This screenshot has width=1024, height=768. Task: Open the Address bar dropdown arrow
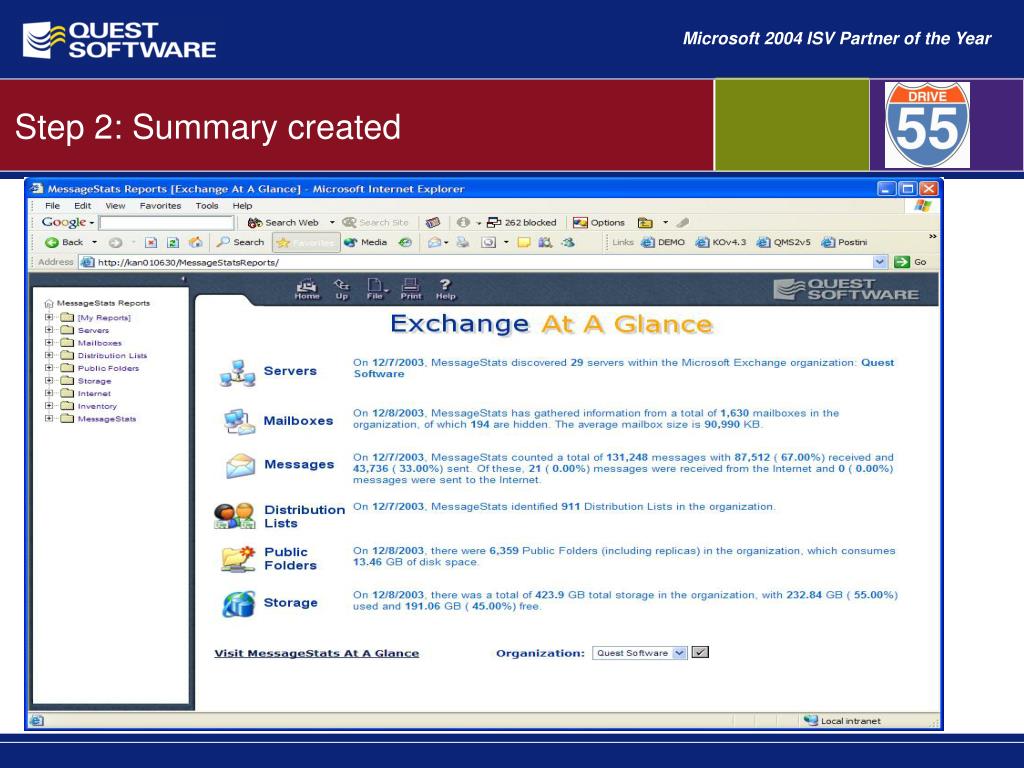(x=880, y=263)
